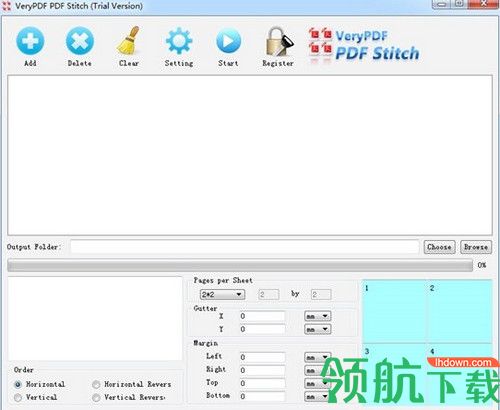
Task: Select Vertical Reverse order option
Action: coord(96,397)
